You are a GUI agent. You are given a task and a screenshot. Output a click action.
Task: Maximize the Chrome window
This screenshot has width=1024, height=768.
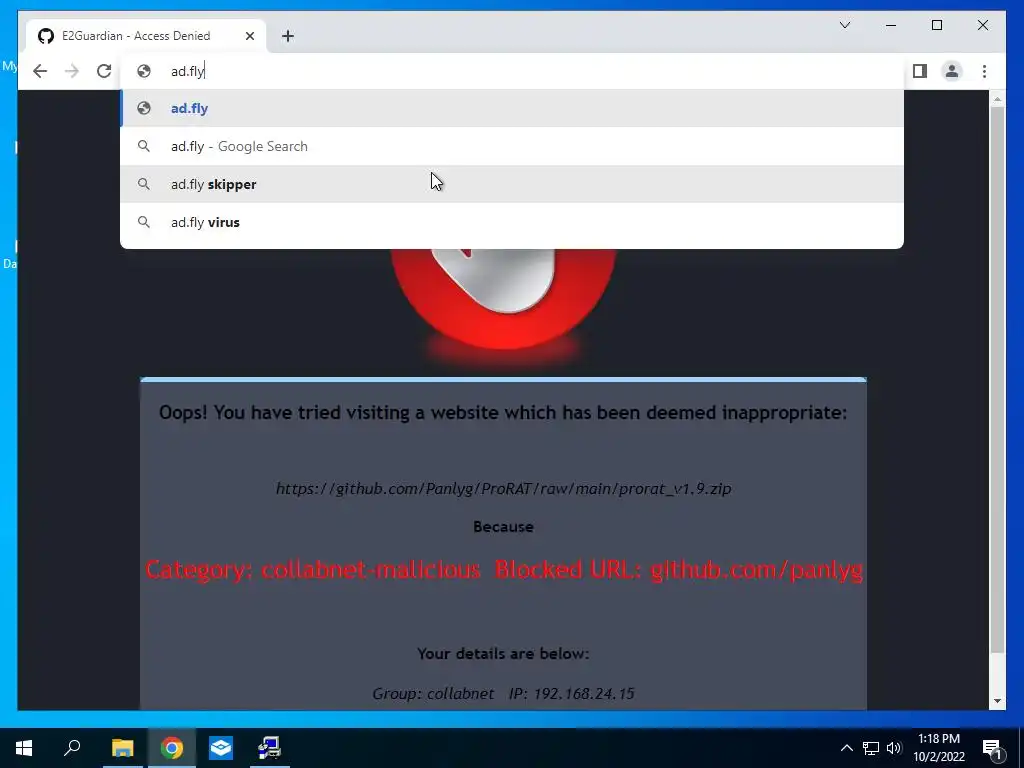pos(937,25)
